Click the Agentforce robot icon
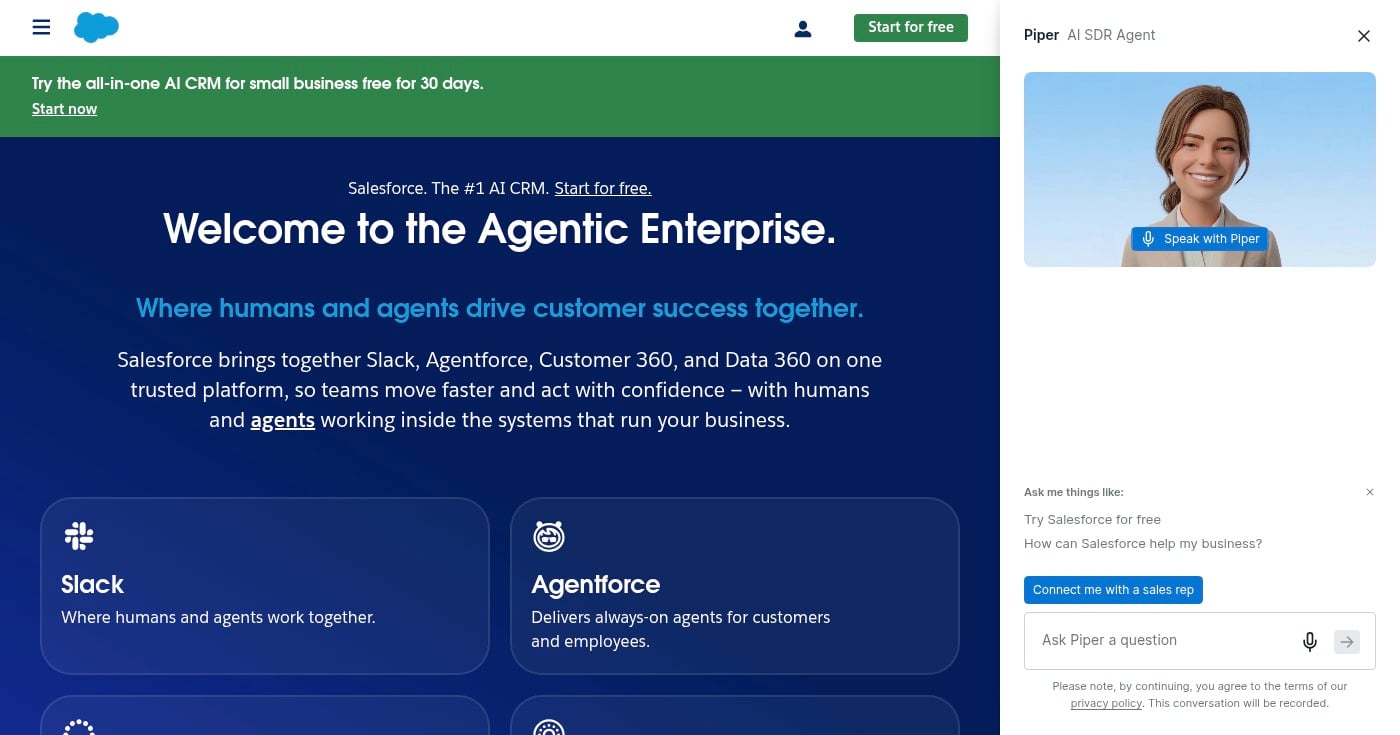 548,536
